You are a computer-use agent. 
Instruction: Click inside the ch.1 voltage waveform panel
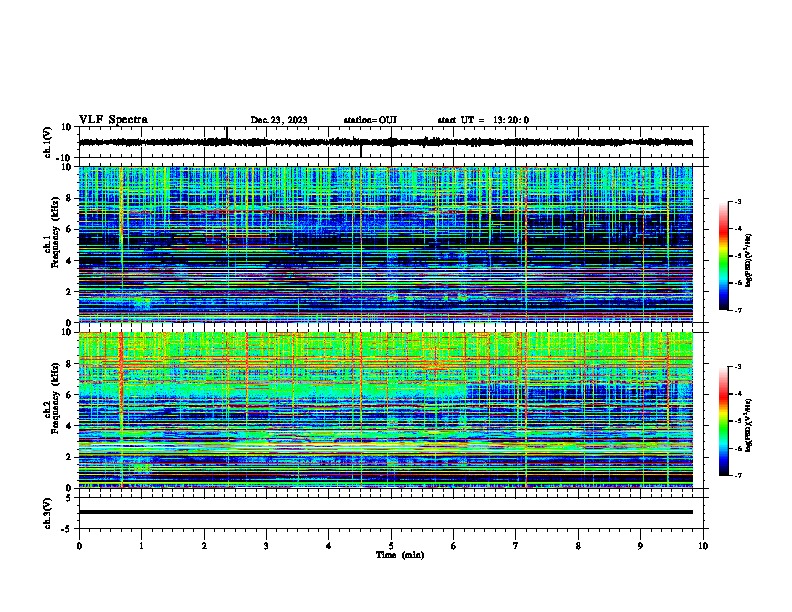391,142
